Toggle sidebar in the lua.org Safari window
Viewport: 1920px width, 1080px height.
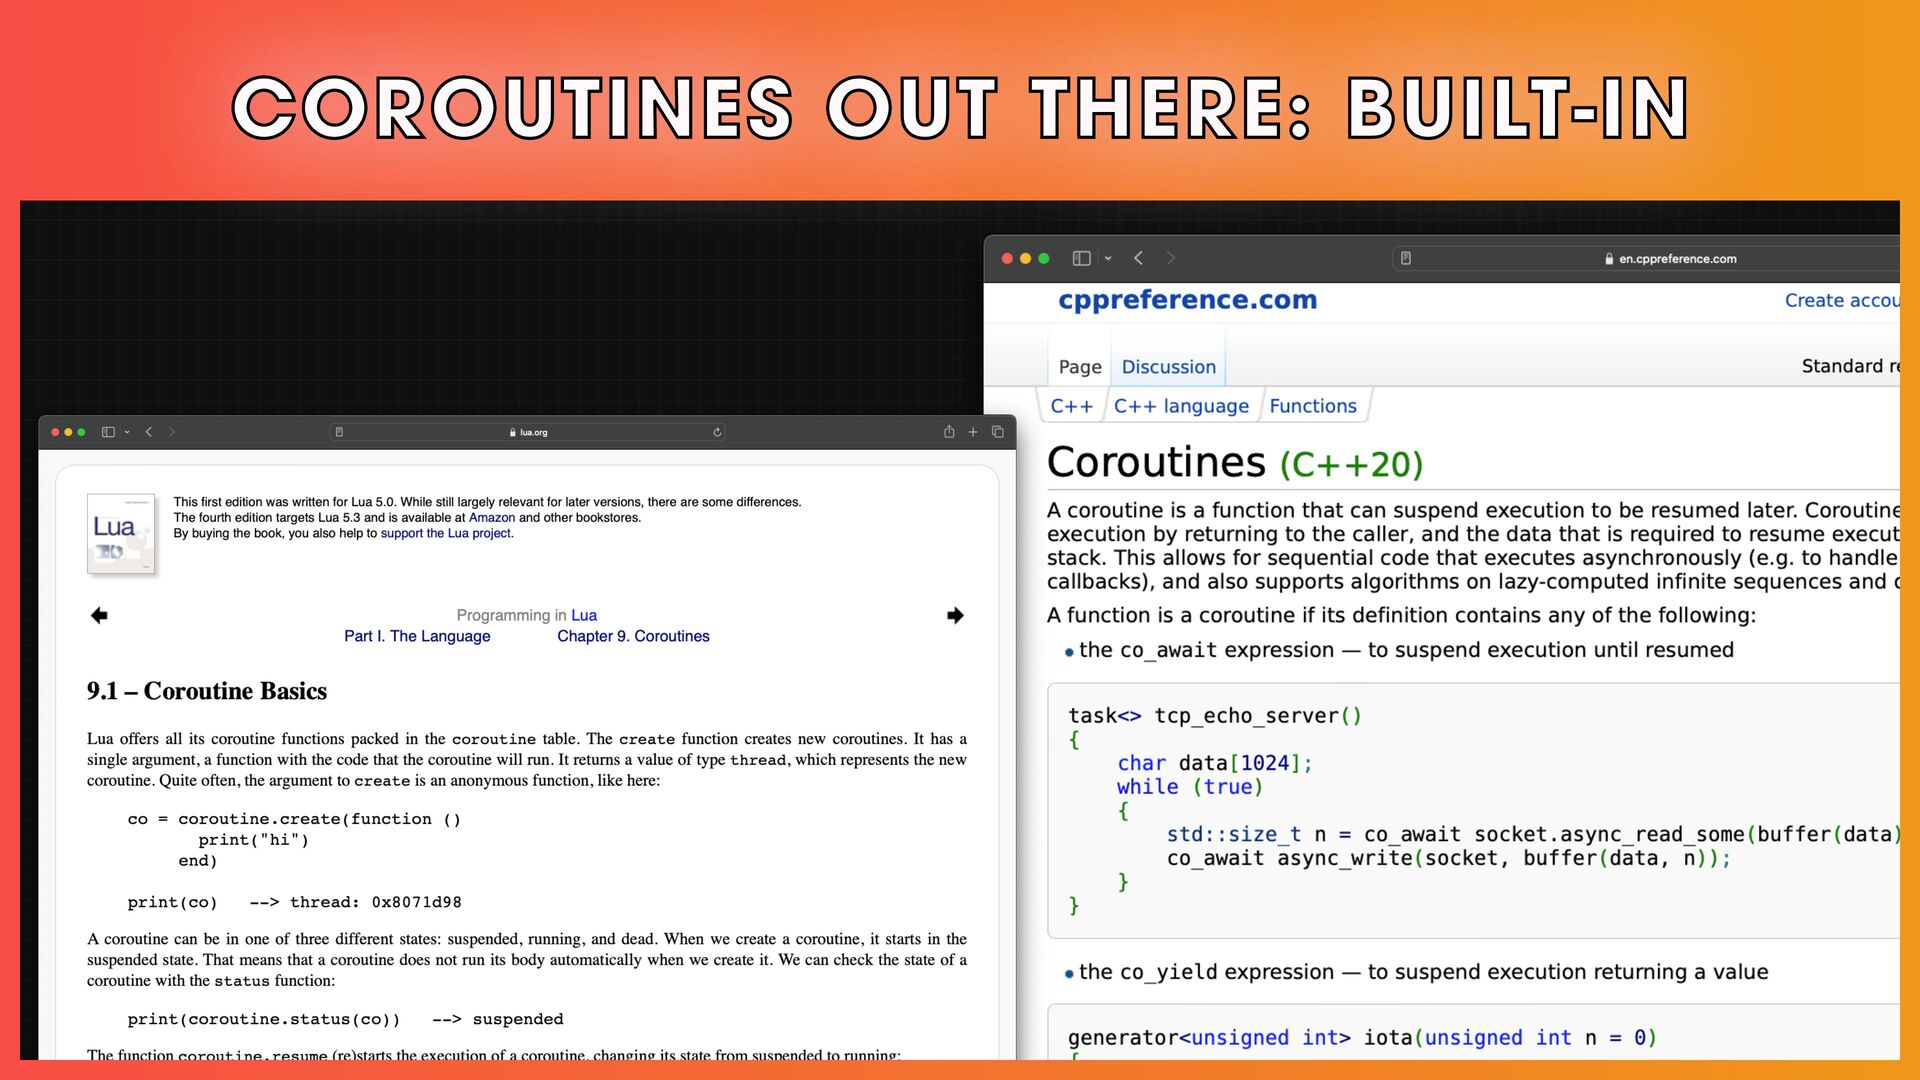(108, 432)
